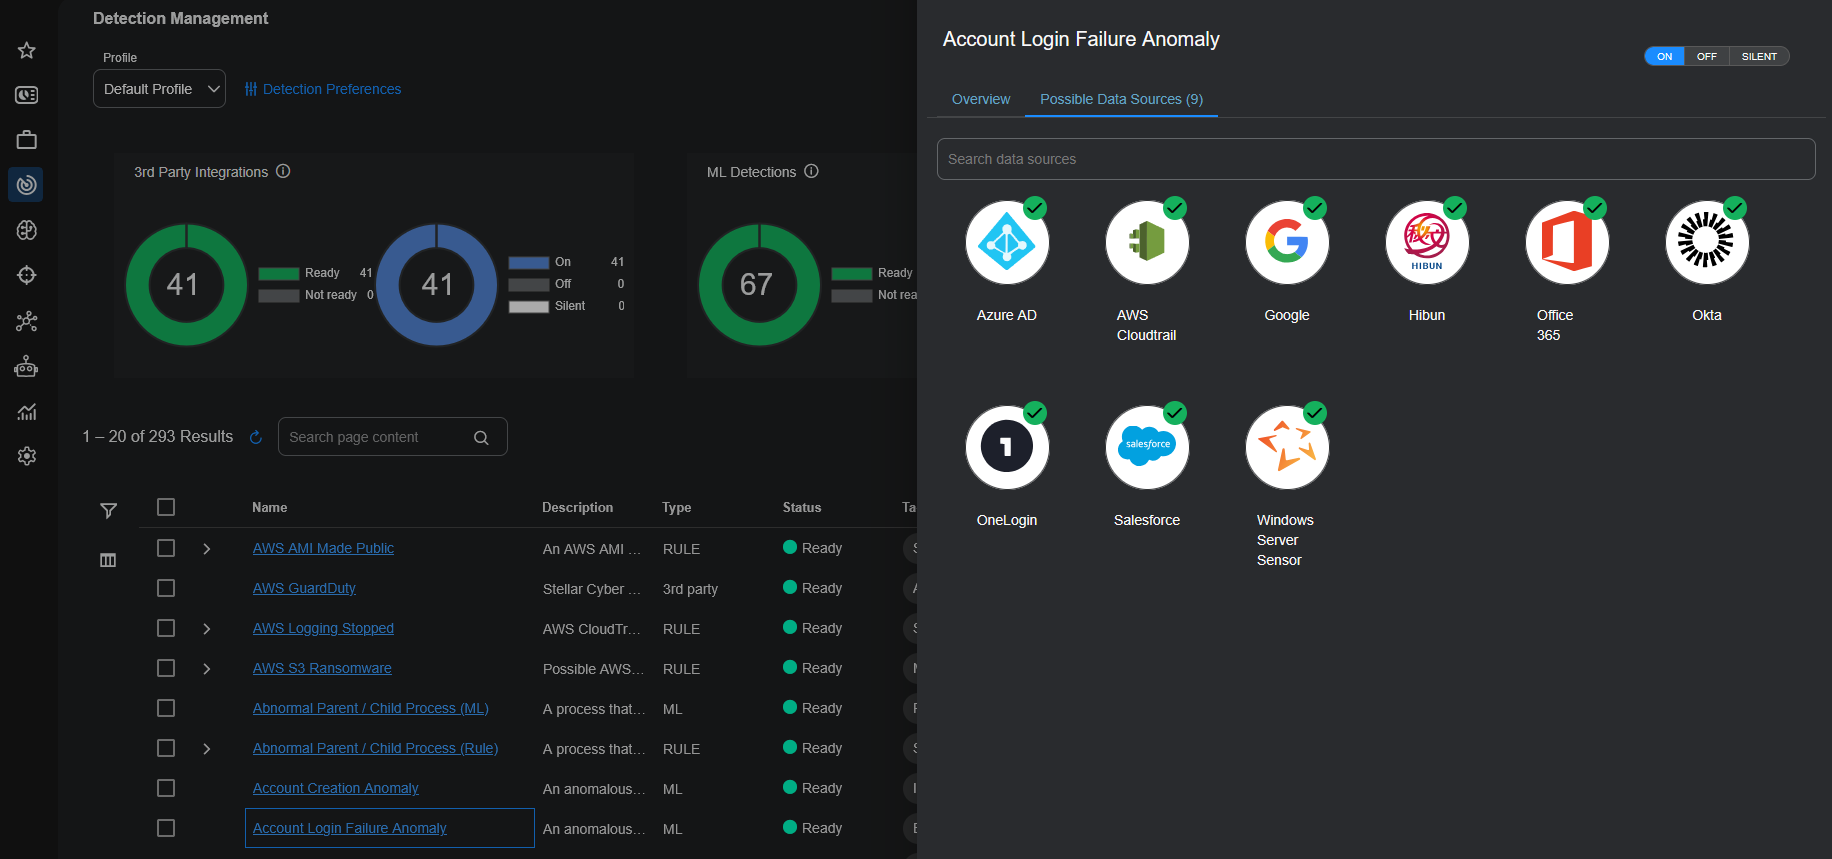
Task: Click the filter funnel icon above table
Action: coord(109,511)
